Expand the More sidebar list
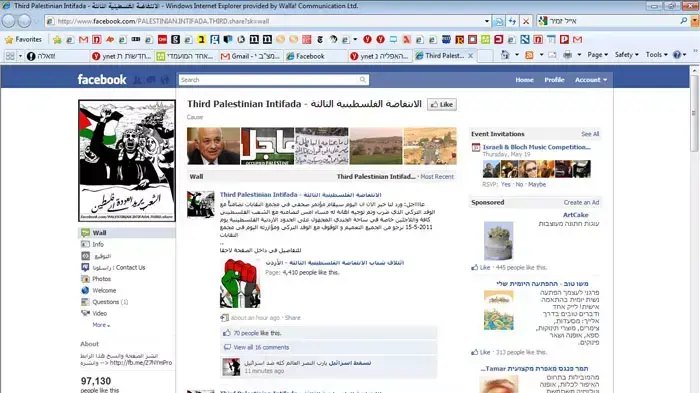 [100, 325]
